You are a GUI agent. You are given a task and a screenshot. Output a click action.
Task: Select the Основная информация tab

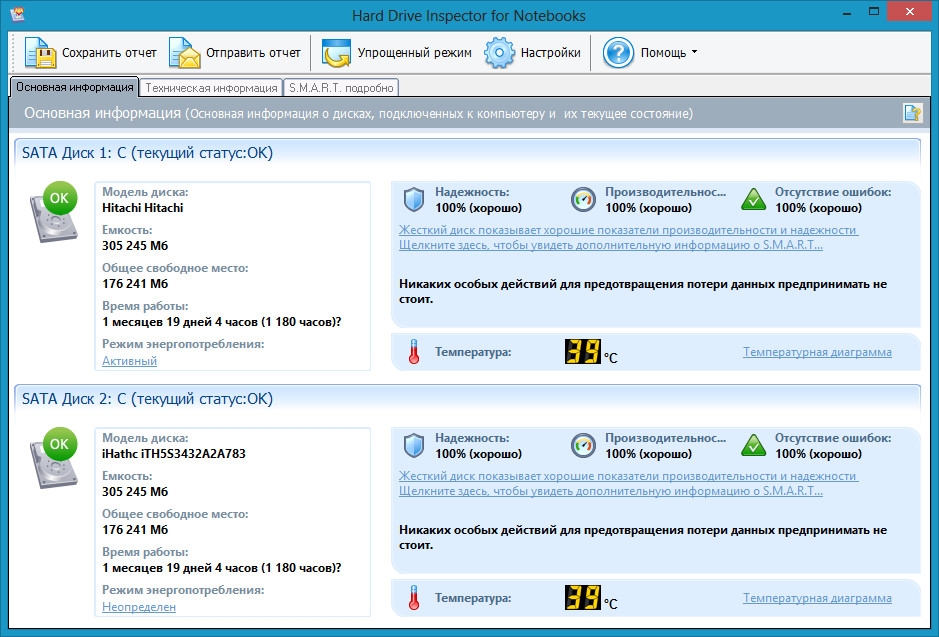pyautogui.click(x=74, y=88)
